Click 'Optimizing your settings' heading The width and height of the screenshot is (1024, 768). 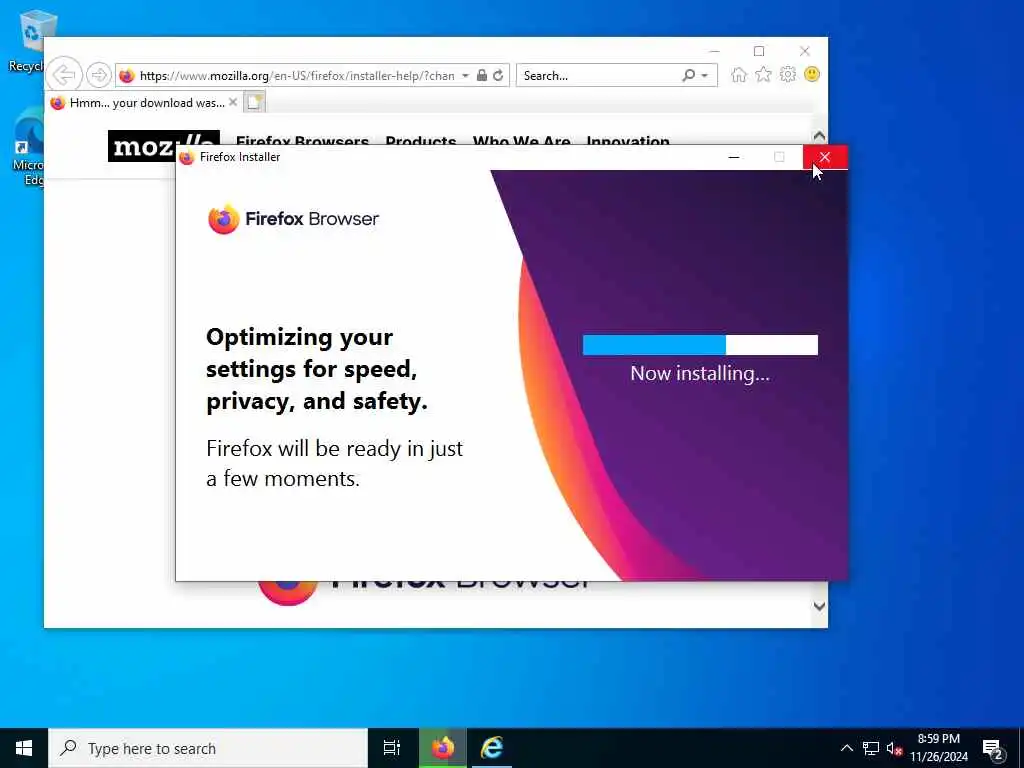coord(317,369)
